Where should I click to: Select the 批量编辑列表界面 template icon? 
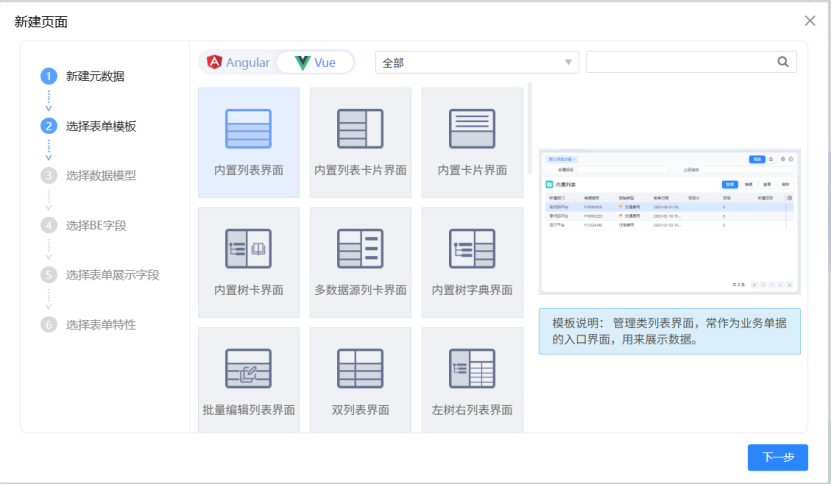pos(248,368)
